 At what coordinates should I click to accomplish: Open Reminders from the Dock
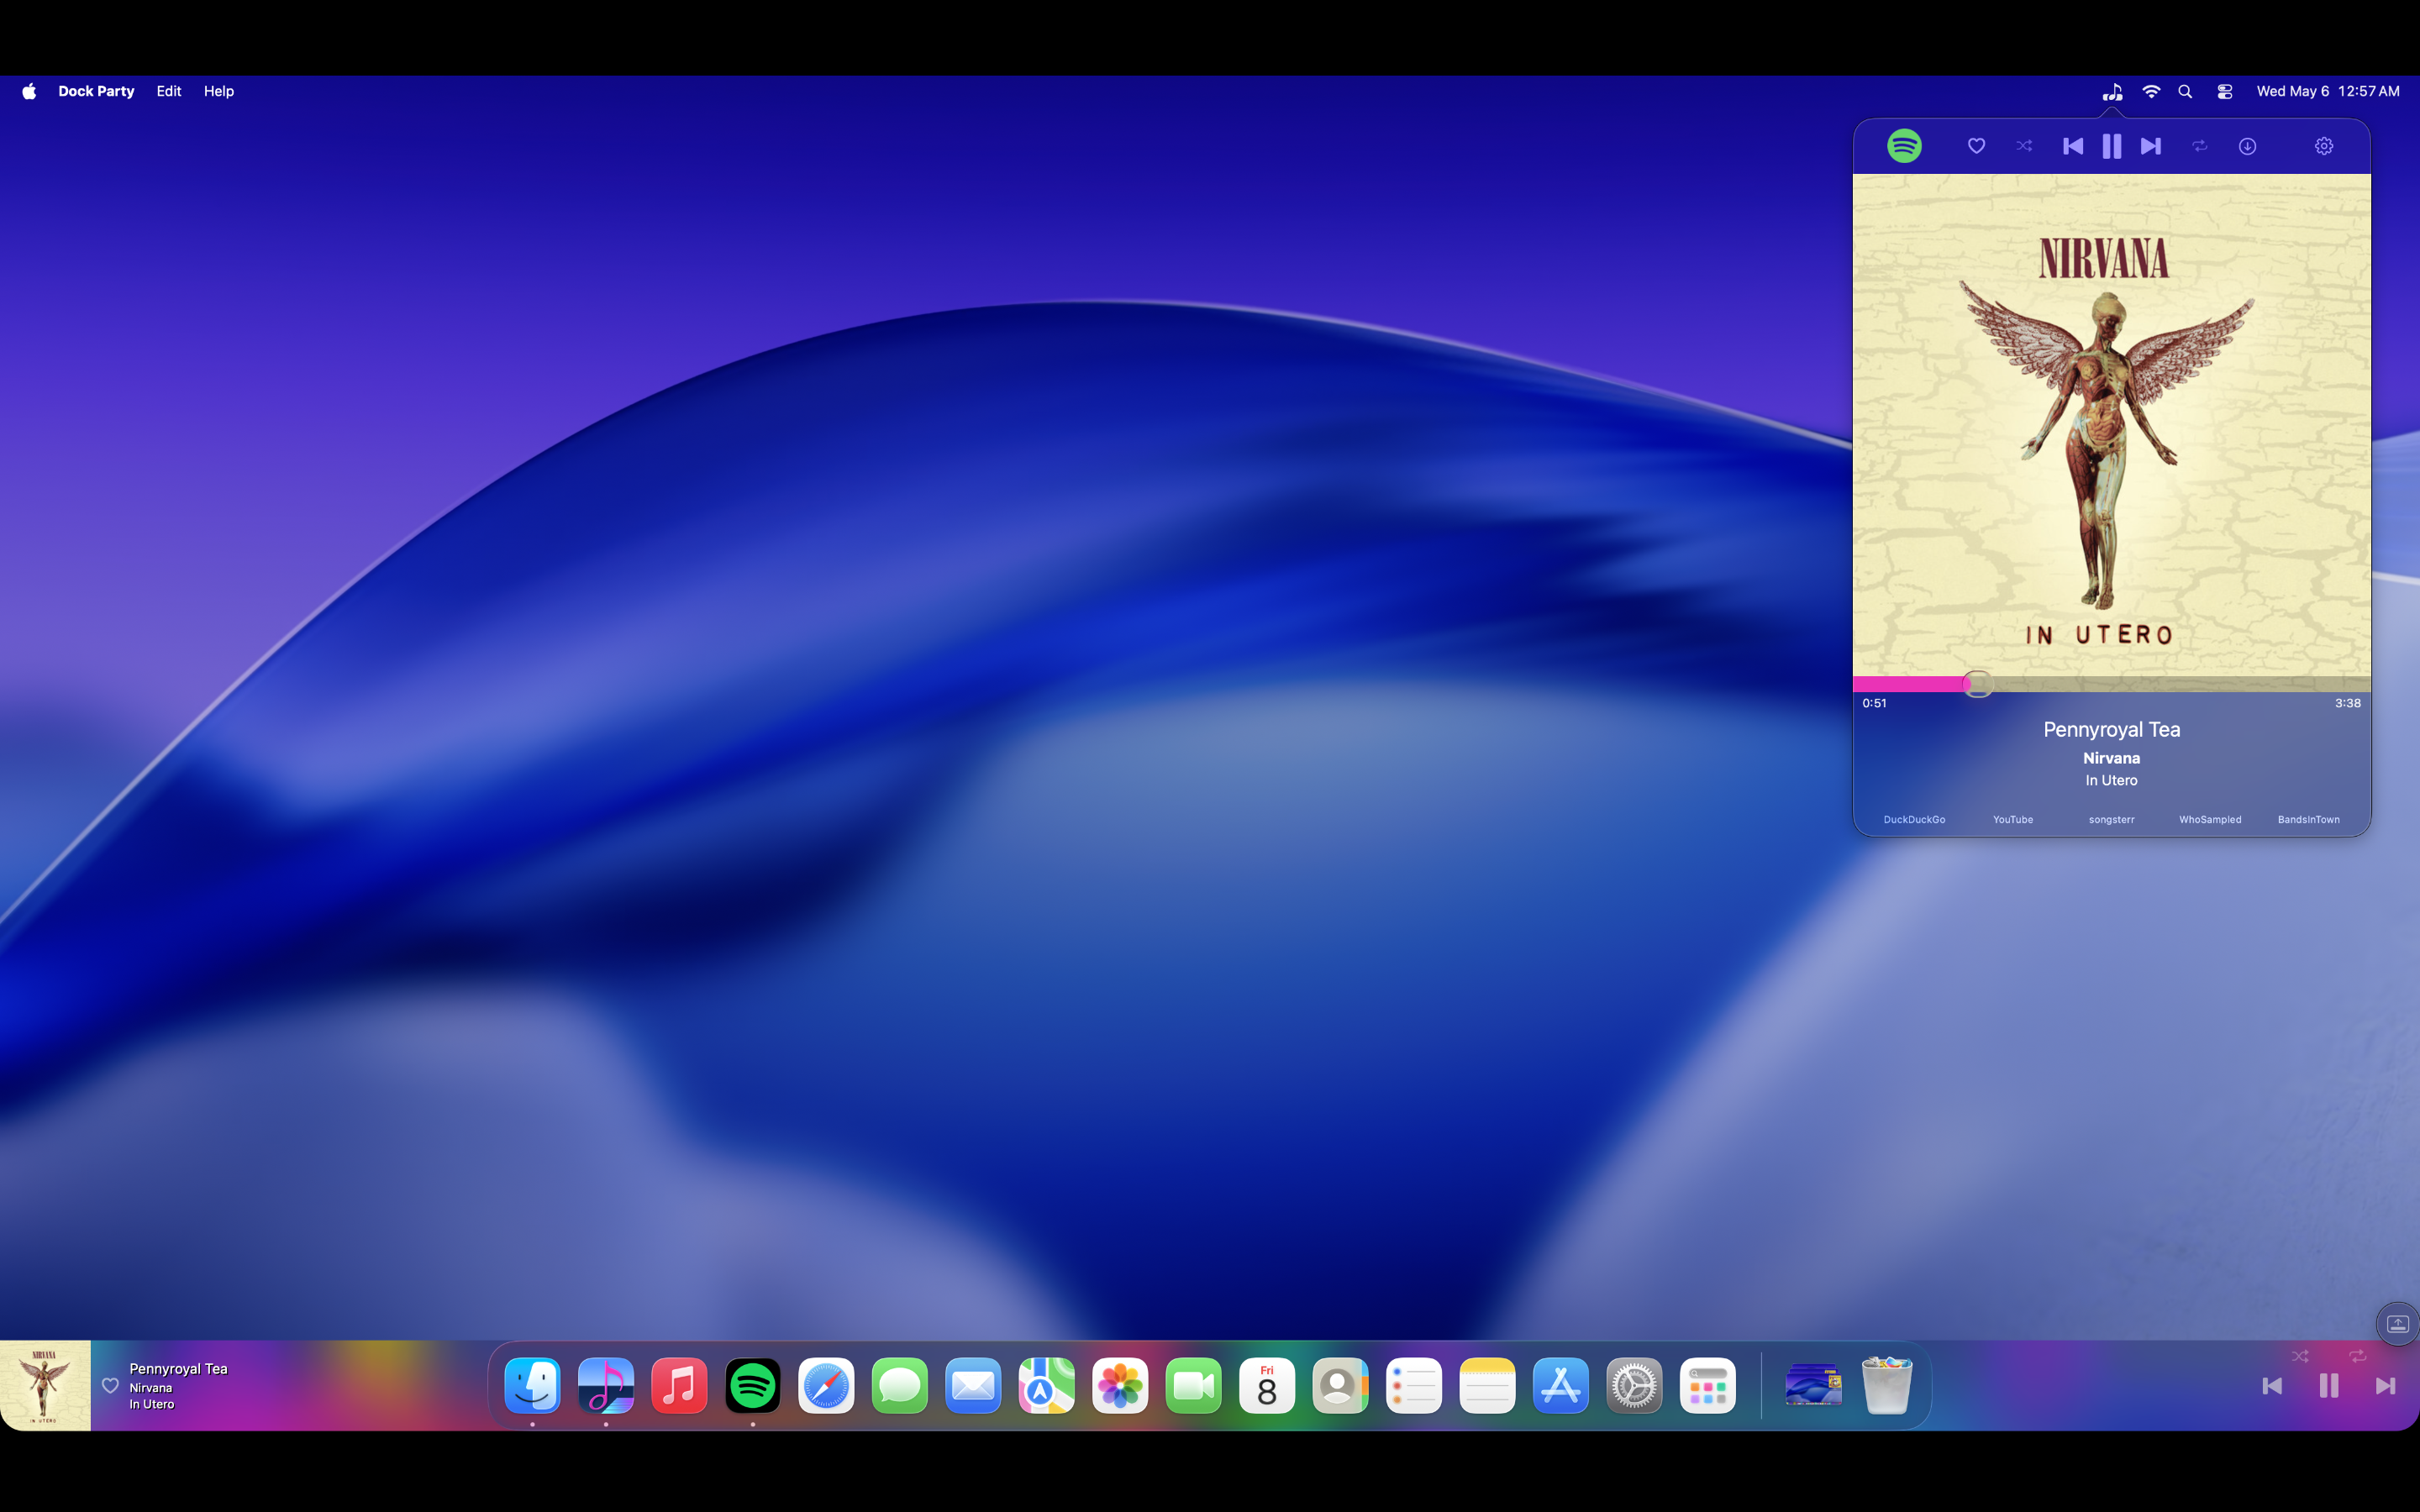(x=1414, y=1386)
